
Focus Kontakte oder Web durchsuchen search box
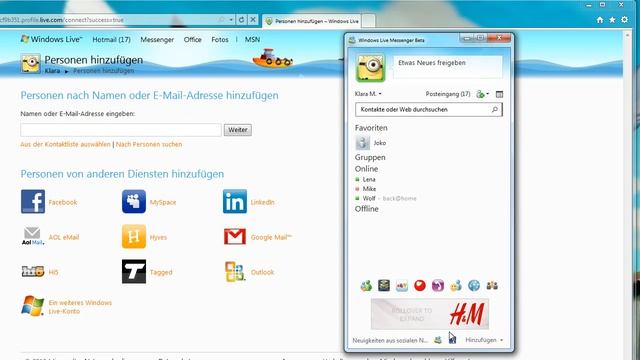pos(429,109)
